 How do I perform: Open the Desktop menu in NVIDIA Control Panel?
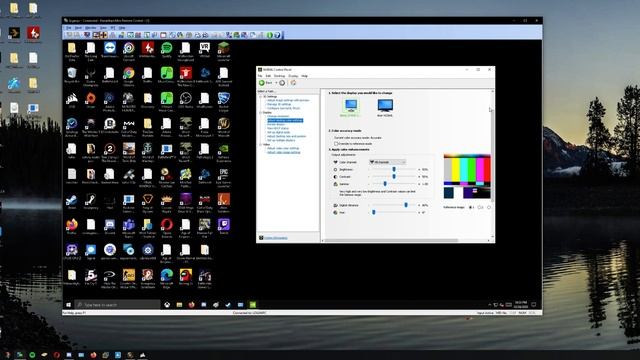pos(280,76)
